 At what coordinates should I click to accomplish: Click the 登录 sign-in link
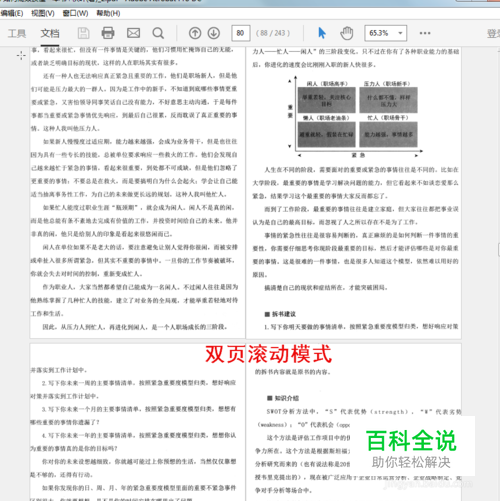(x=493, y=33)
